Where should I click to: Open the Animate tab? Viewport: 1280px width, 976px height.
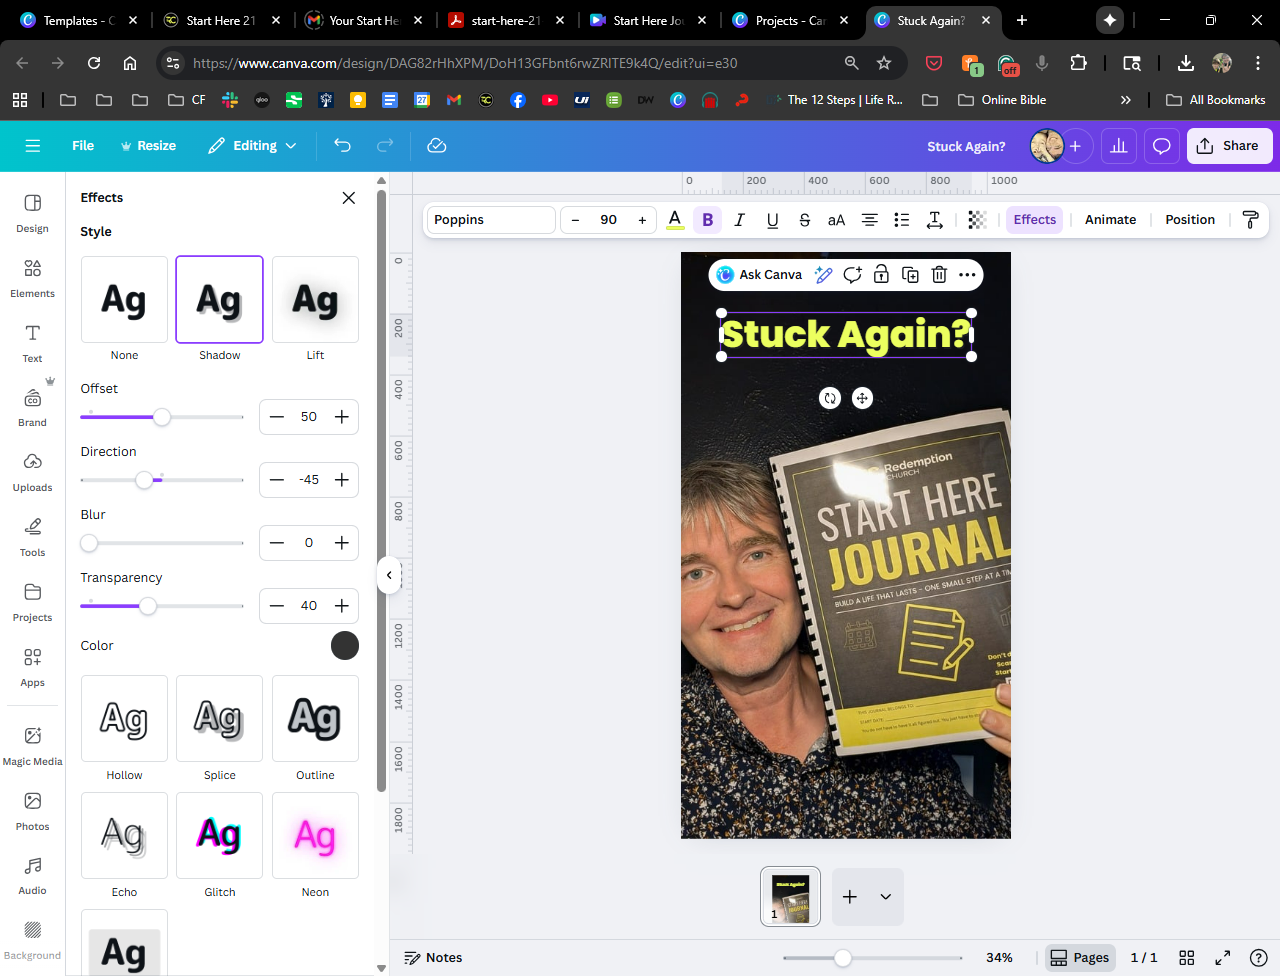click(1110, 220)
